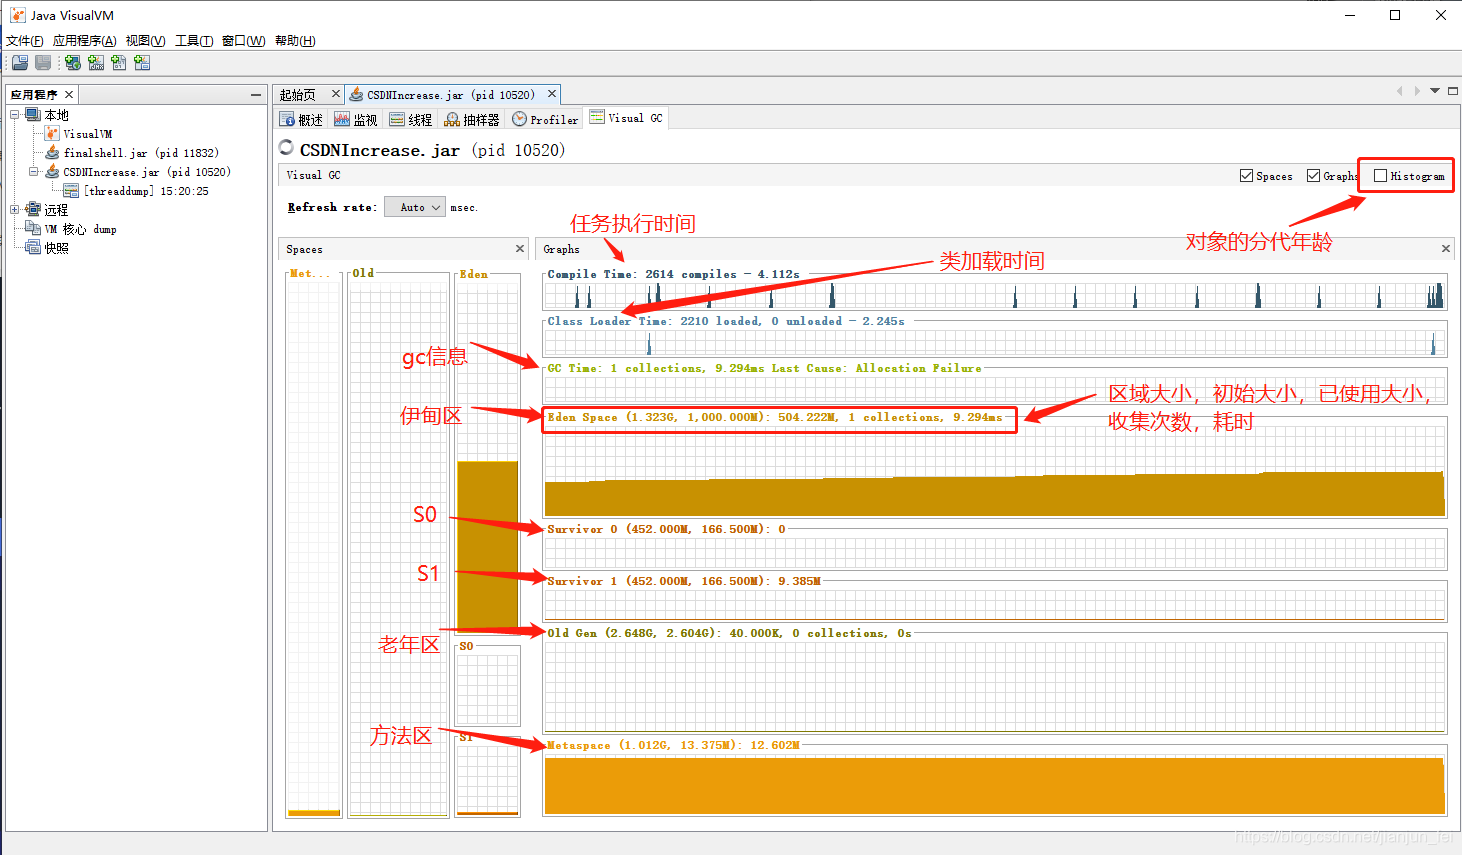Open the 帮助(H) menu
The height and width of the screenshot is (855, 1462).
295,41
